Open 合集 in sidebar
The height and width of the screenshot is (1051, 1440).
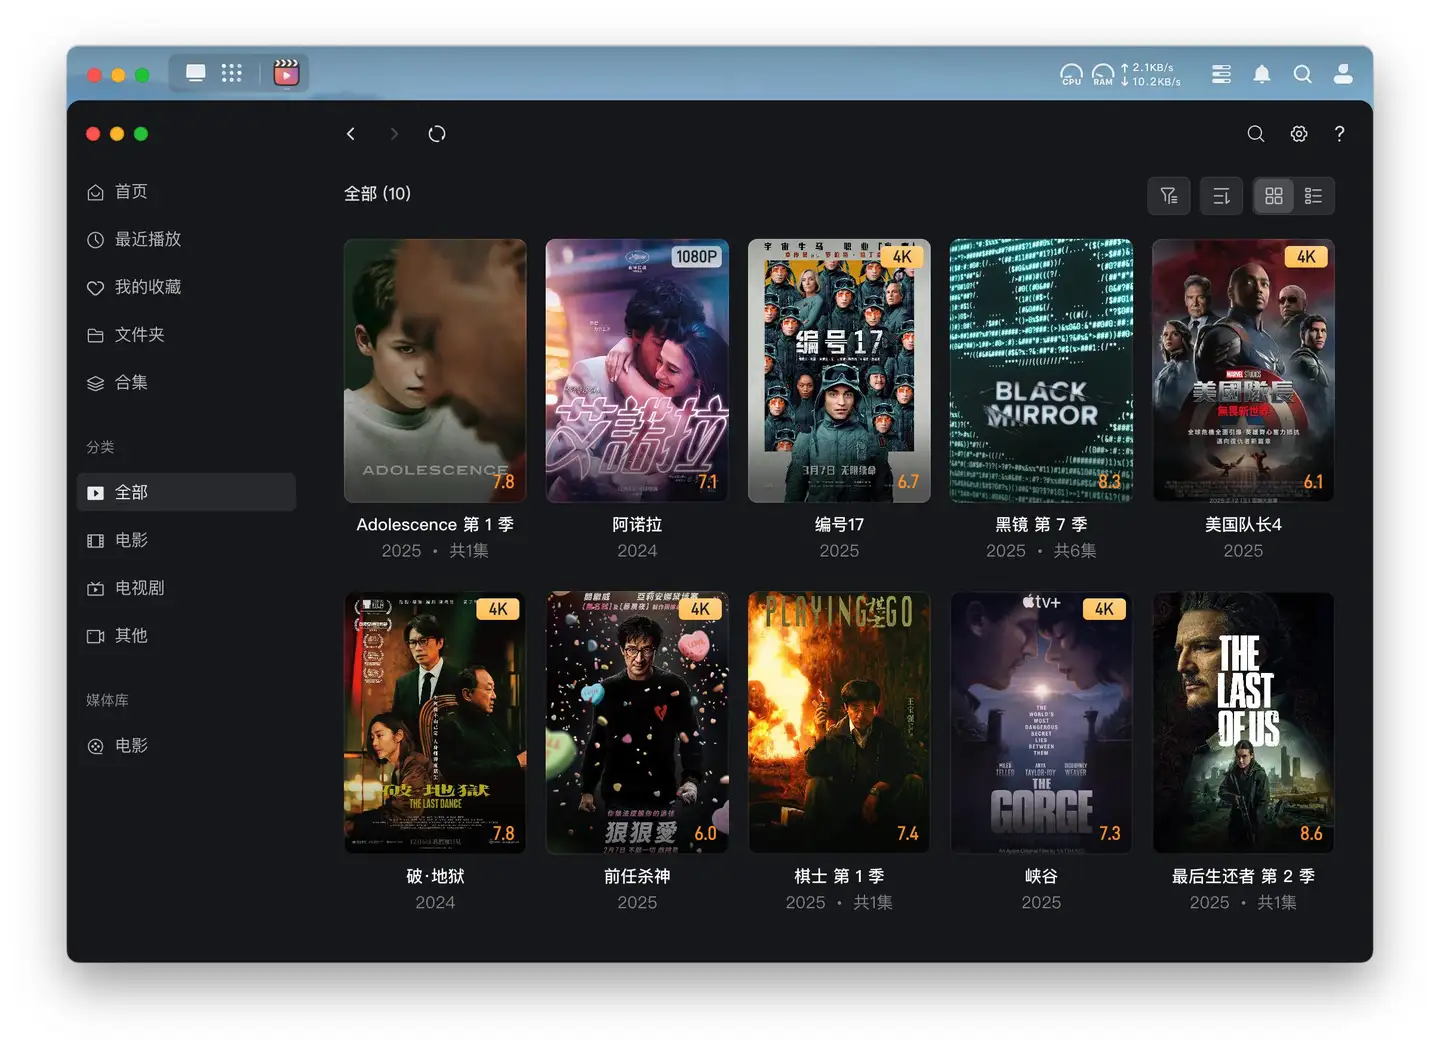(186, 383)
